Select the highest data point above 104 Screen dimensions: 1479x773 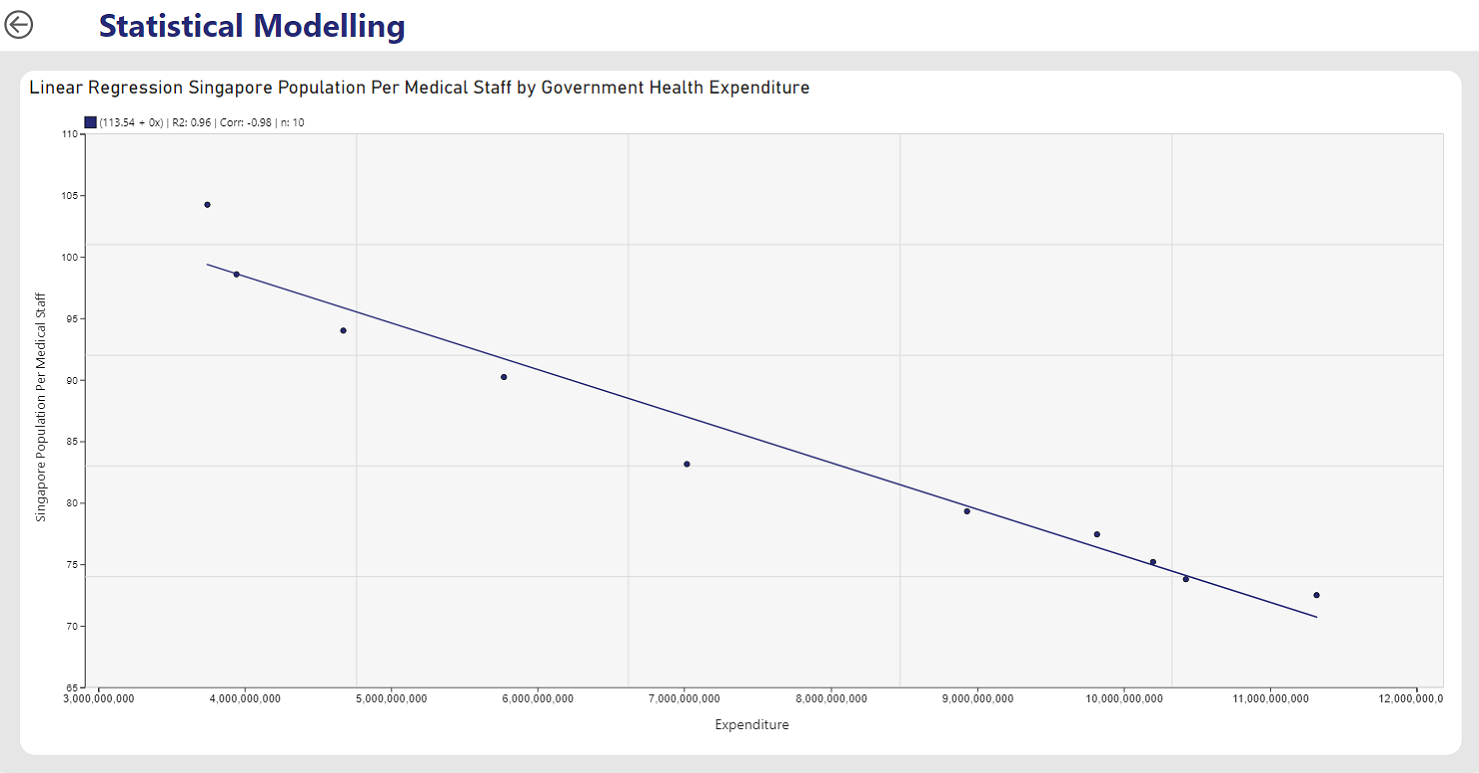pos(207,205)
